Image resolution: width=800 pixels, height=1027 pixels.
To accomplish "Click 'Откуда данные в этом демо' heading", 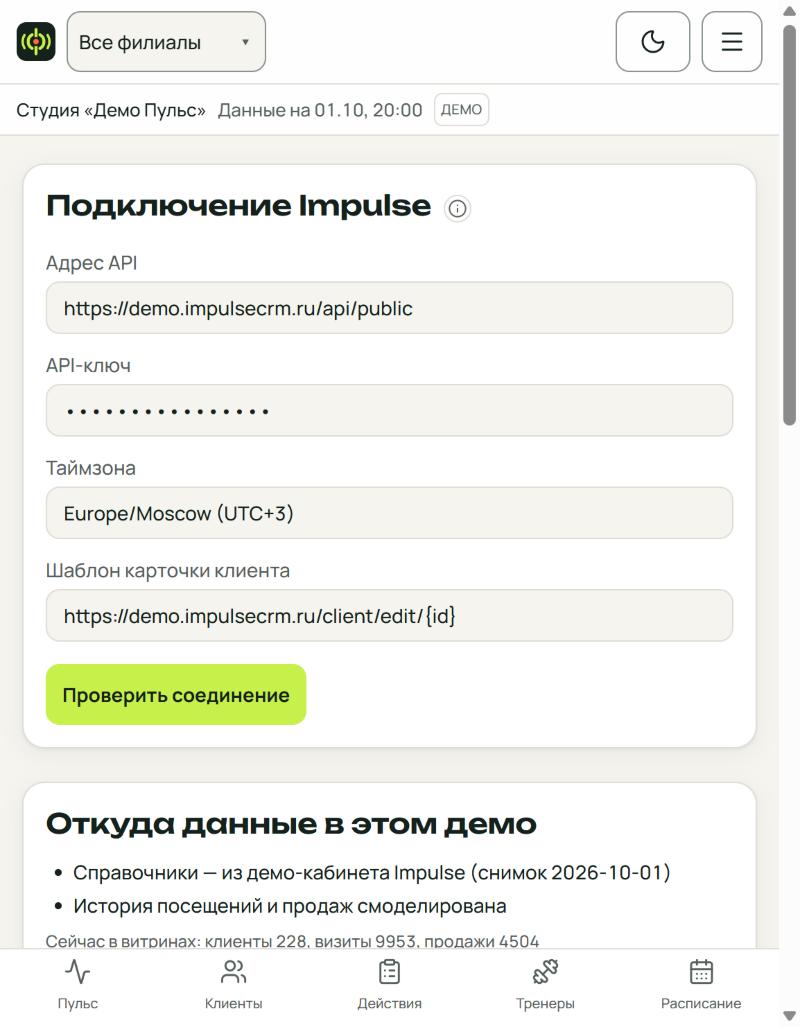I will pos(291,824).
